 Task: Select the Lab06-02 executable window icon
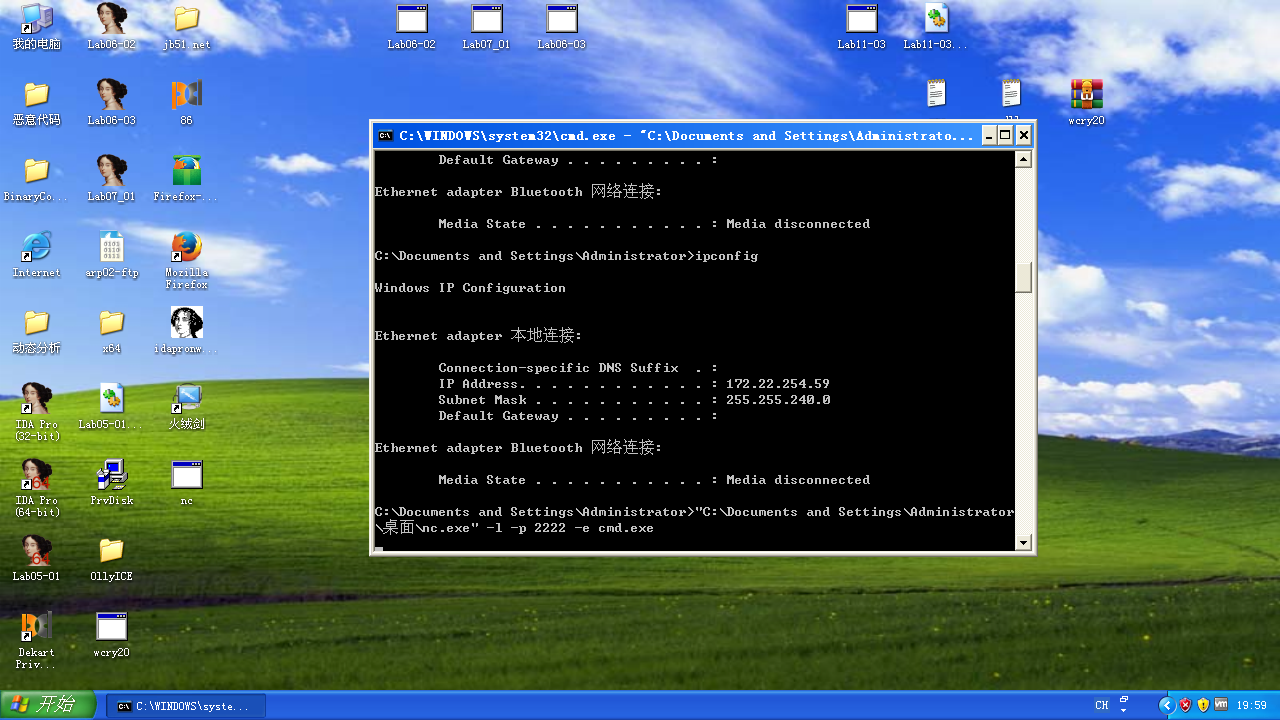click(412, 27)
